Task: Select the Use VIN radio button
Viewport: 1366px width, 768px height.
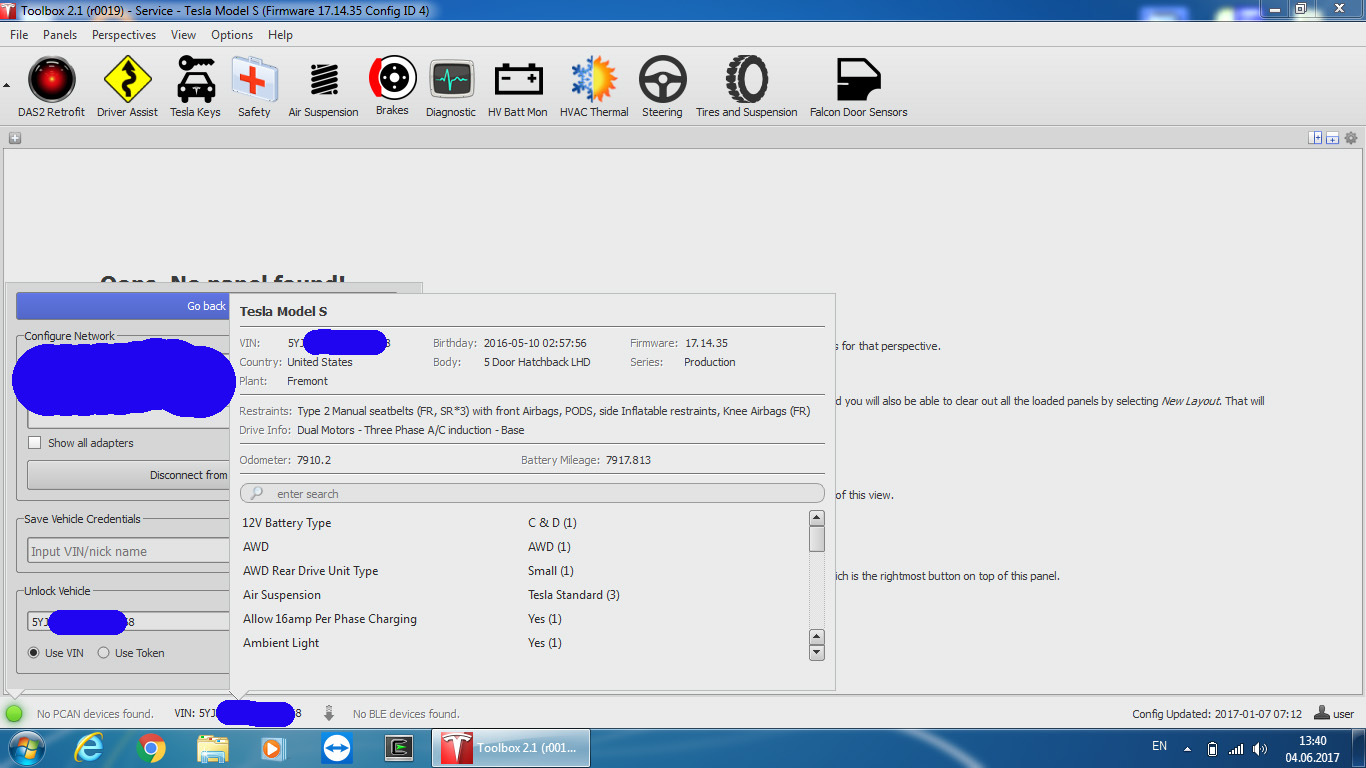Action: tap(34, 653)
